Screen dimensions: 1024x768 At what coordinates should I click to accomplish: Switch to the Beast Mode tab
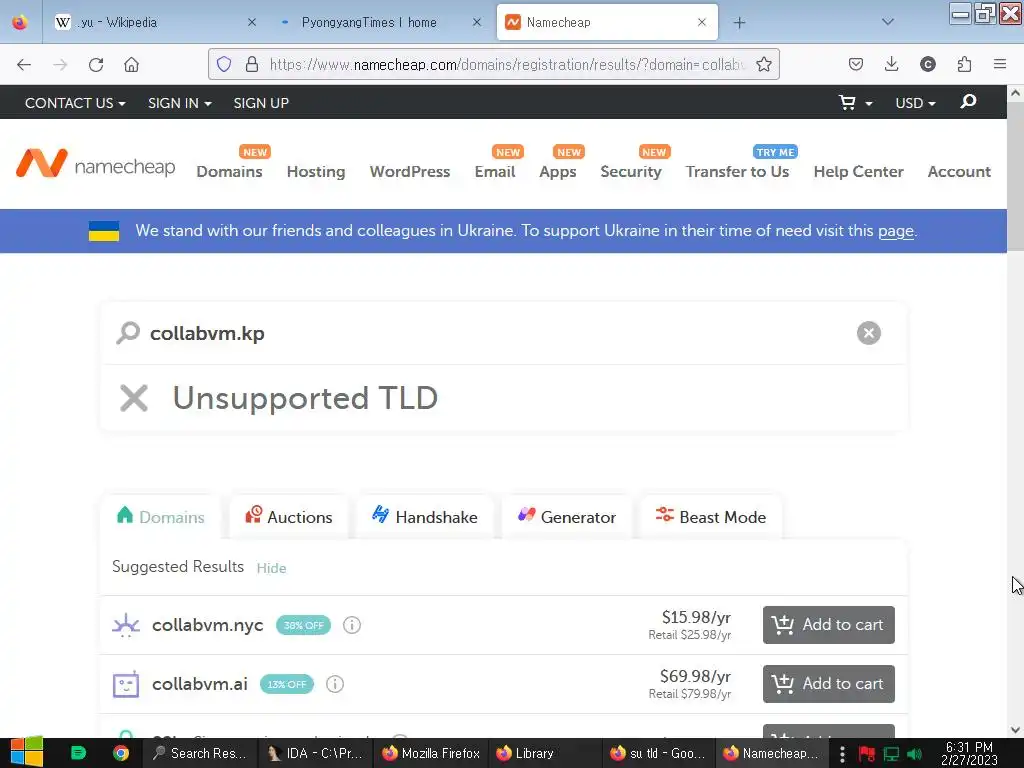coord(711,517)
